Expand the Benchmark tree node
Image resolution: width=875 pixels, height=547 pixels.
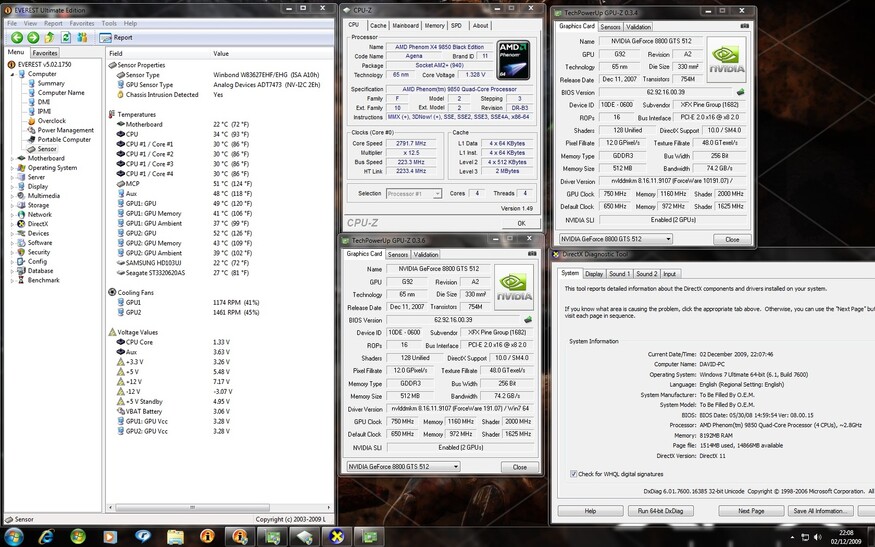(x=12, y=280)
